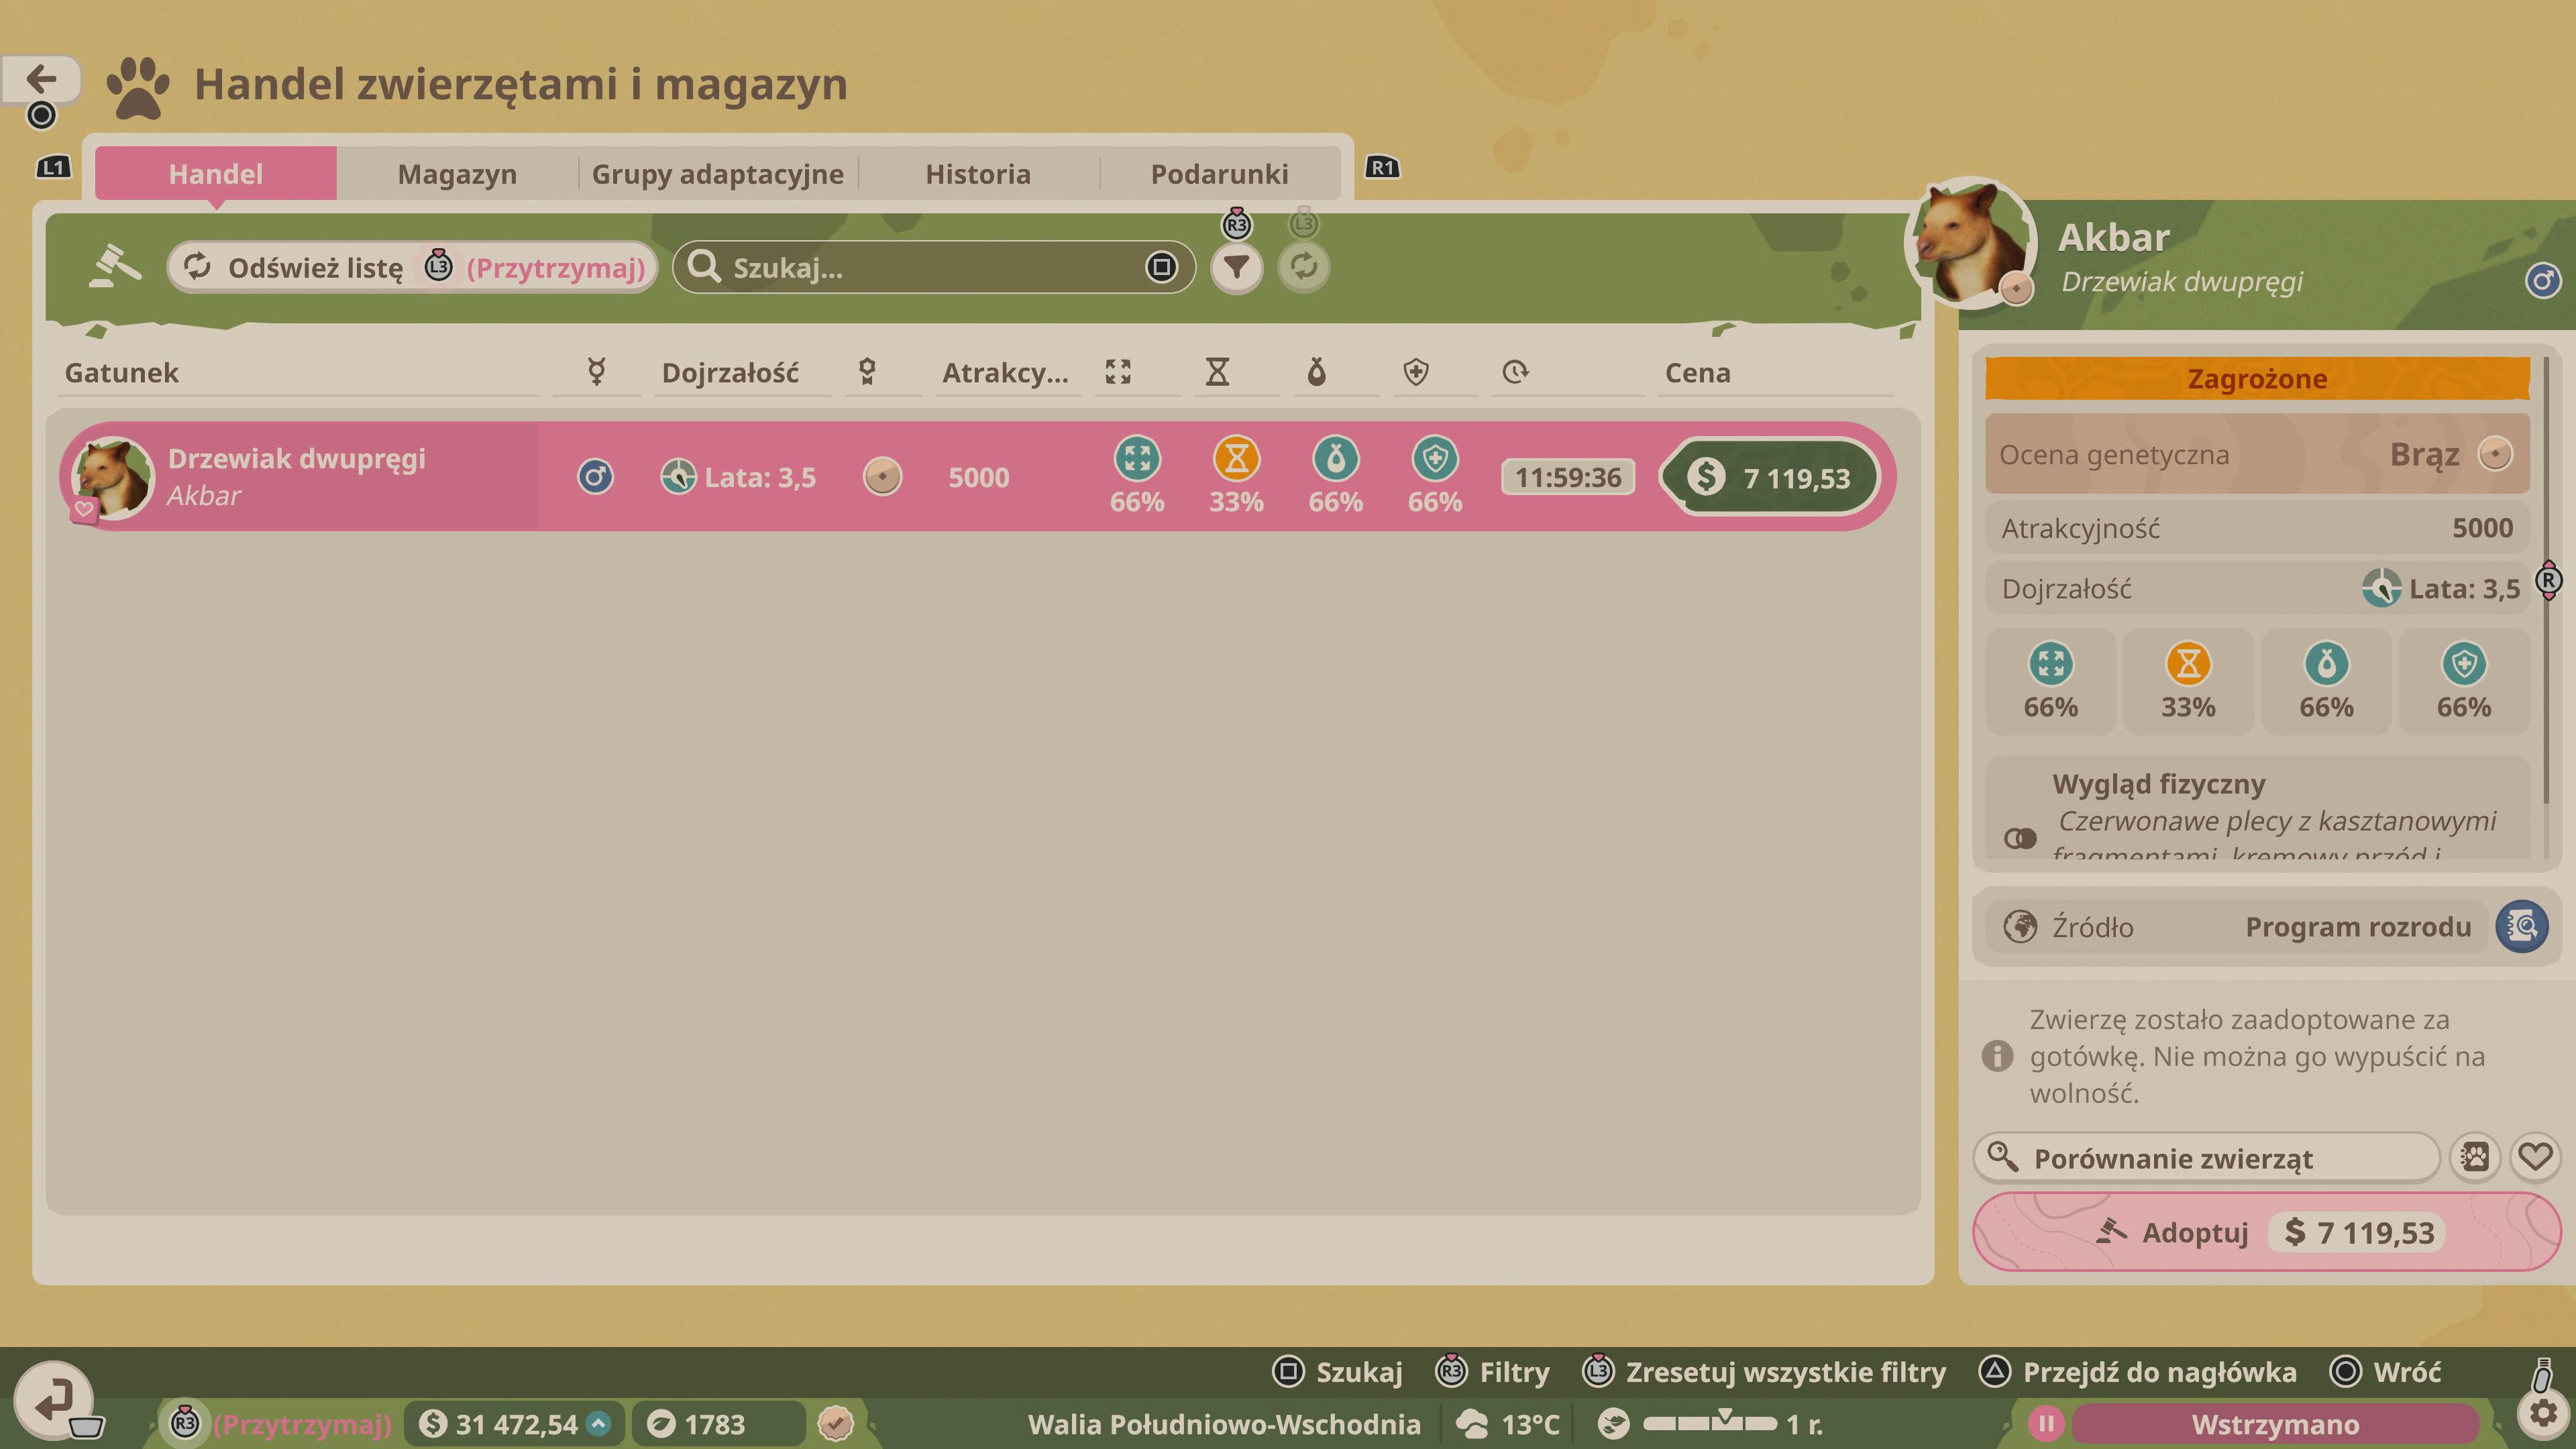Select the Drzewiak dwupręgi Akbar row
Image resolution: width=2576 pixels, height=1449 pixels.
pos(977,477)
